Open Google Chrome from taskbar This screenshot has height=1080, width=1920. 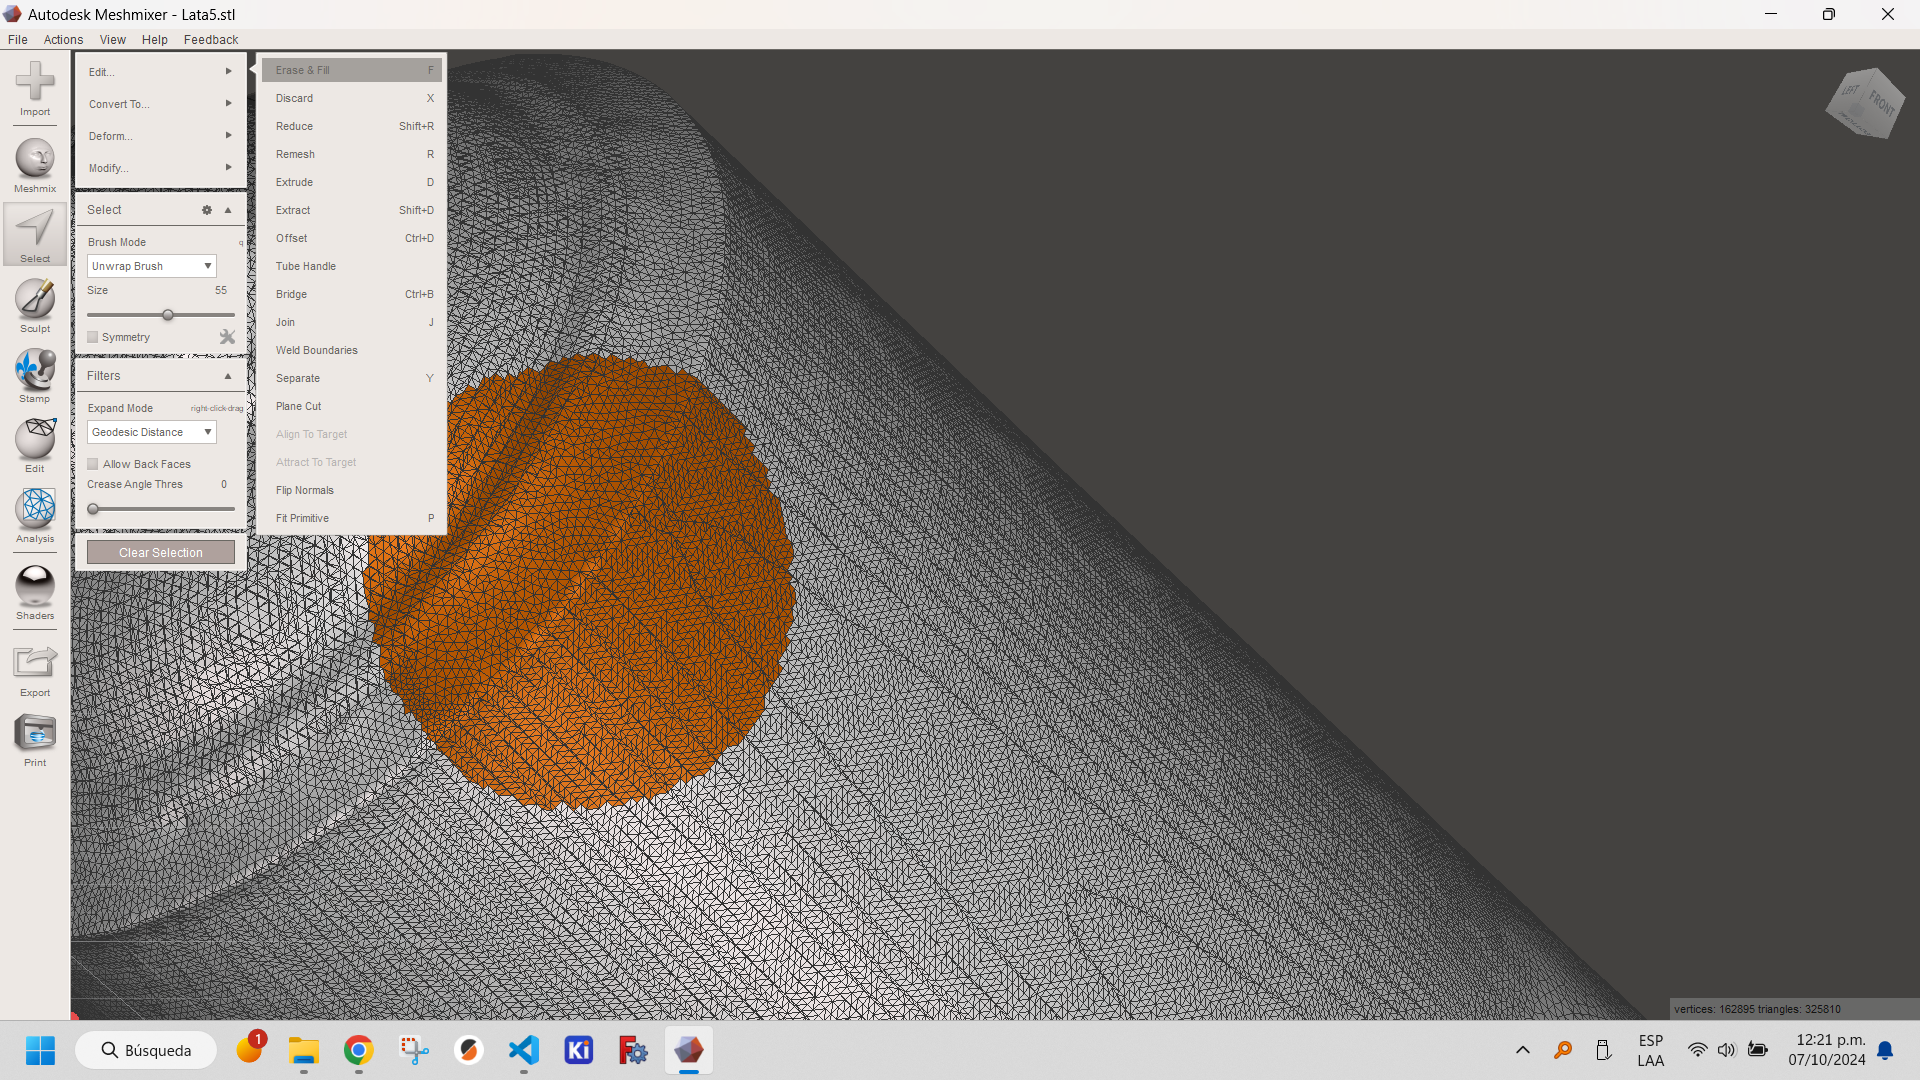(x=359, y=1050)
